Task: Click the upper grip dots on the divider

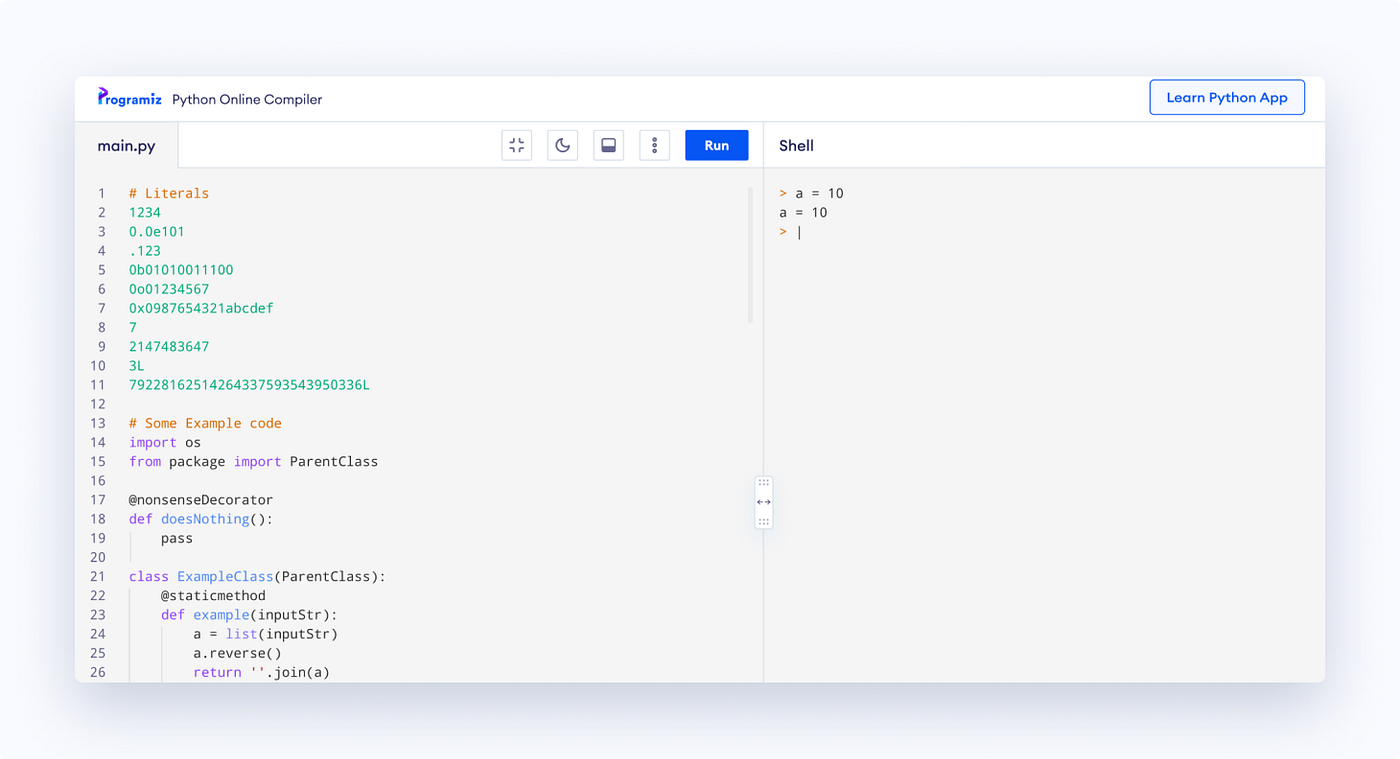Action: pyautogui.click(x=763, y=481)
